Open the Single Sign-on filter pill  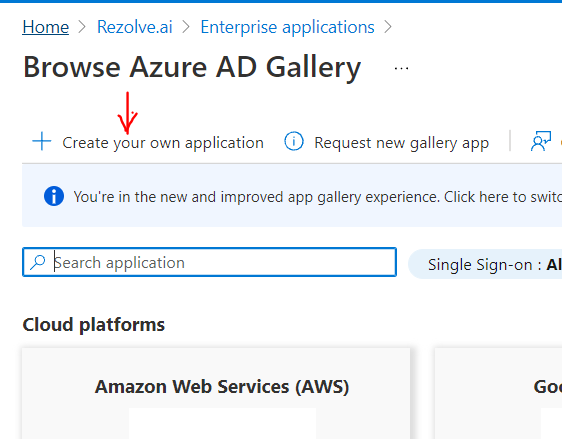(x=485, y=264)
